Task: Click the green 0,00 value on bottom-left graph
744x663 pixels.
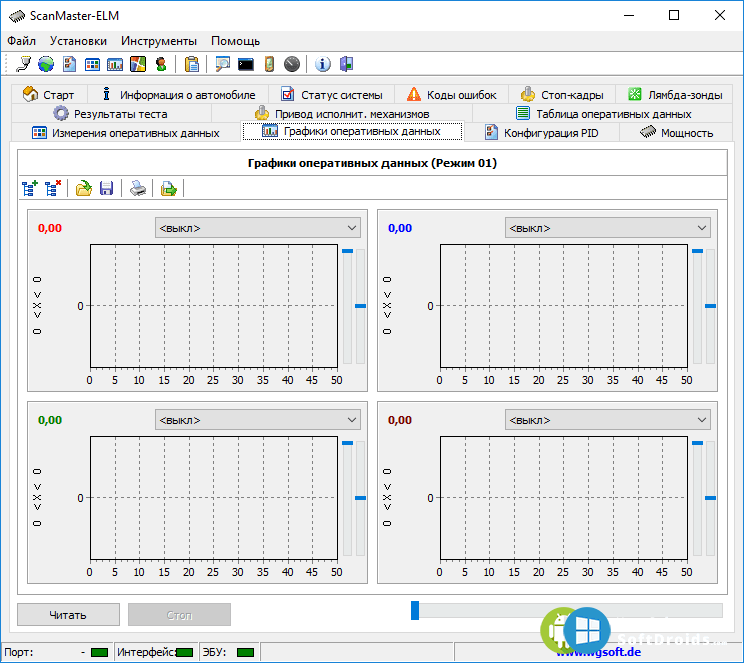Action: (50, 420)
